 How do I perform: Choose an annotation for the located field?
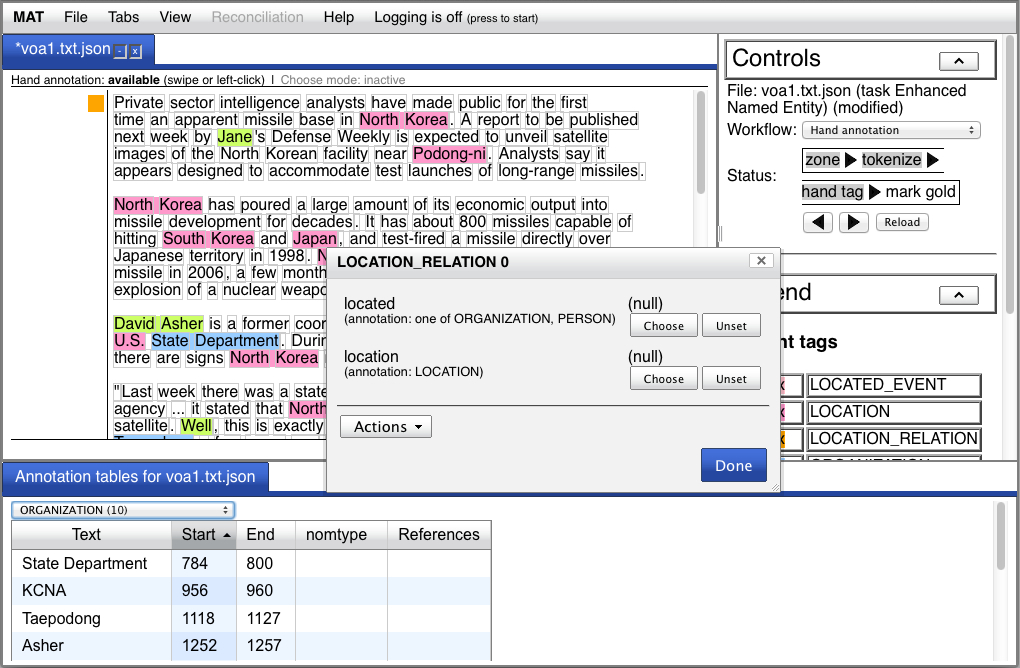click(663, 326)
